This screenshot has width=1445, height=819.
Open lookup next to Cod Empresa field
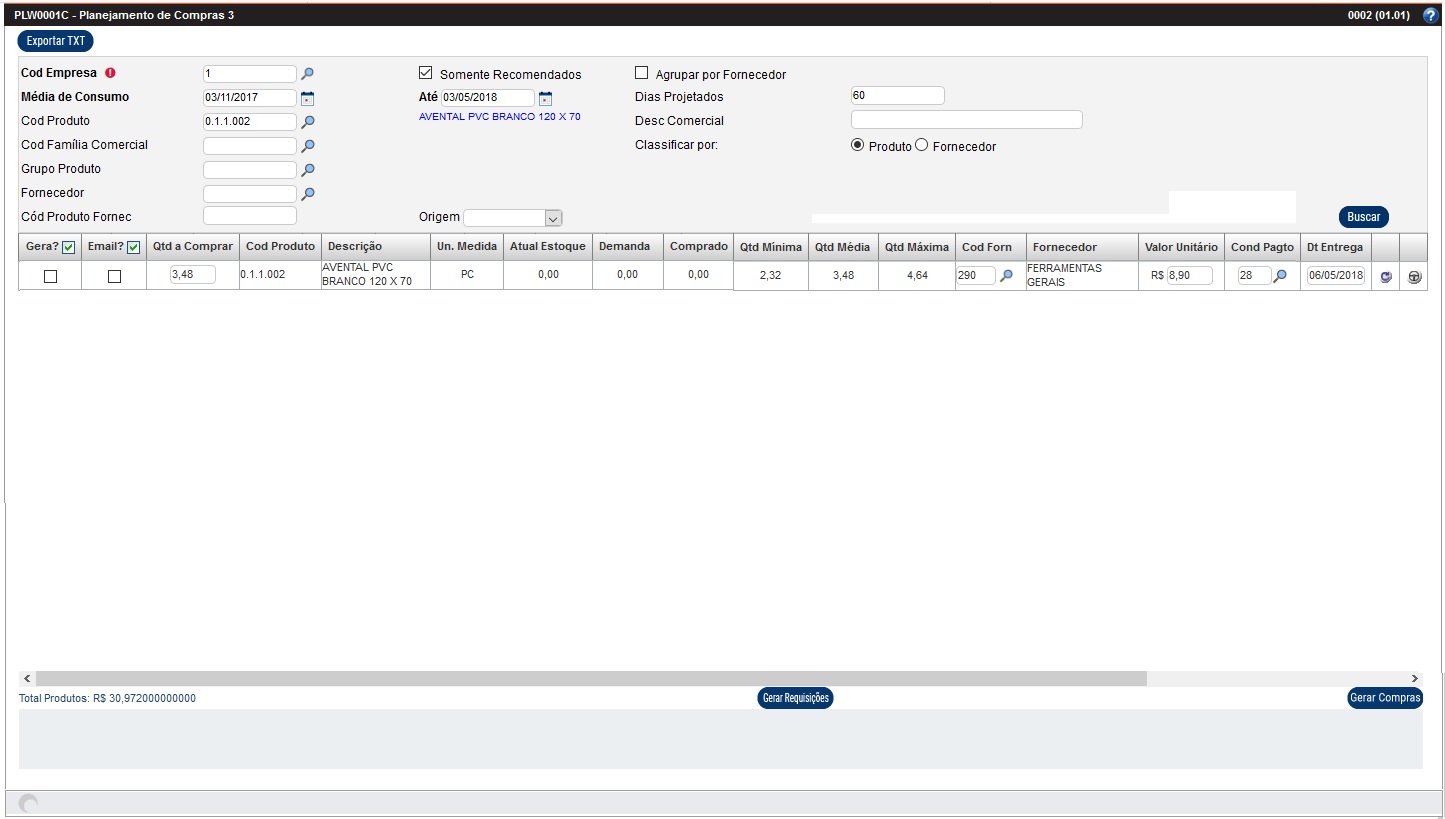point(308,74)
